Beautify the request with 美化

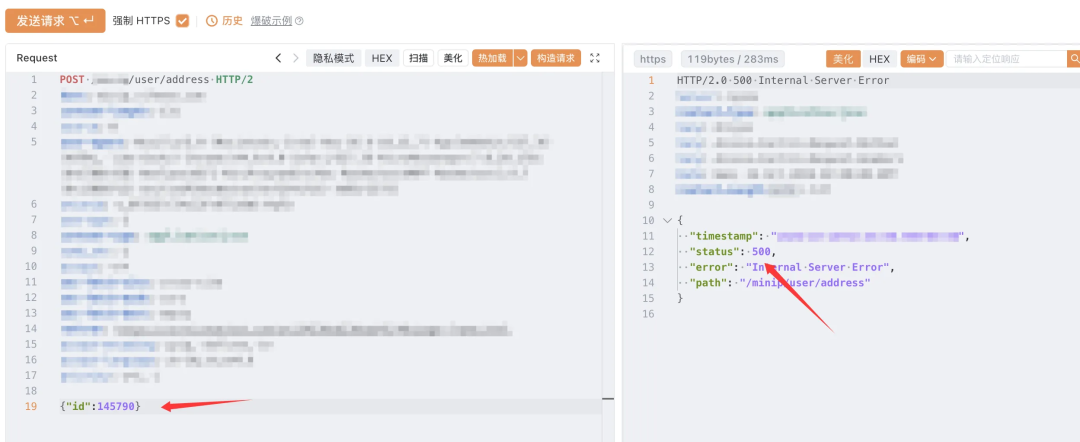coord(453,58)
